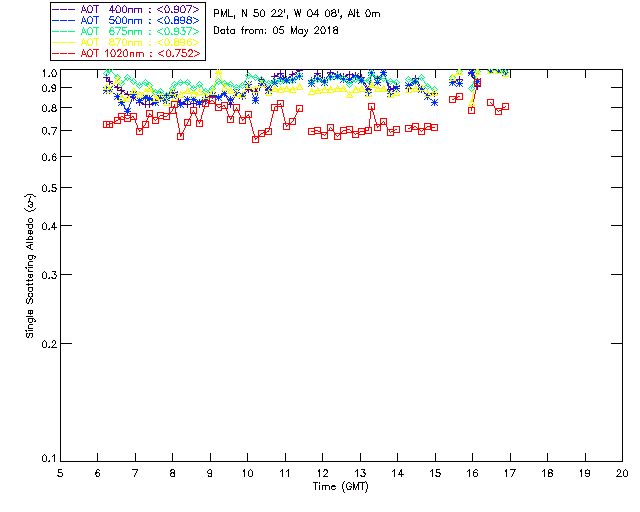This screenshot has width=640, height=512.
Task: Click the 13 tick label on time axis
Action: point(360,473)
